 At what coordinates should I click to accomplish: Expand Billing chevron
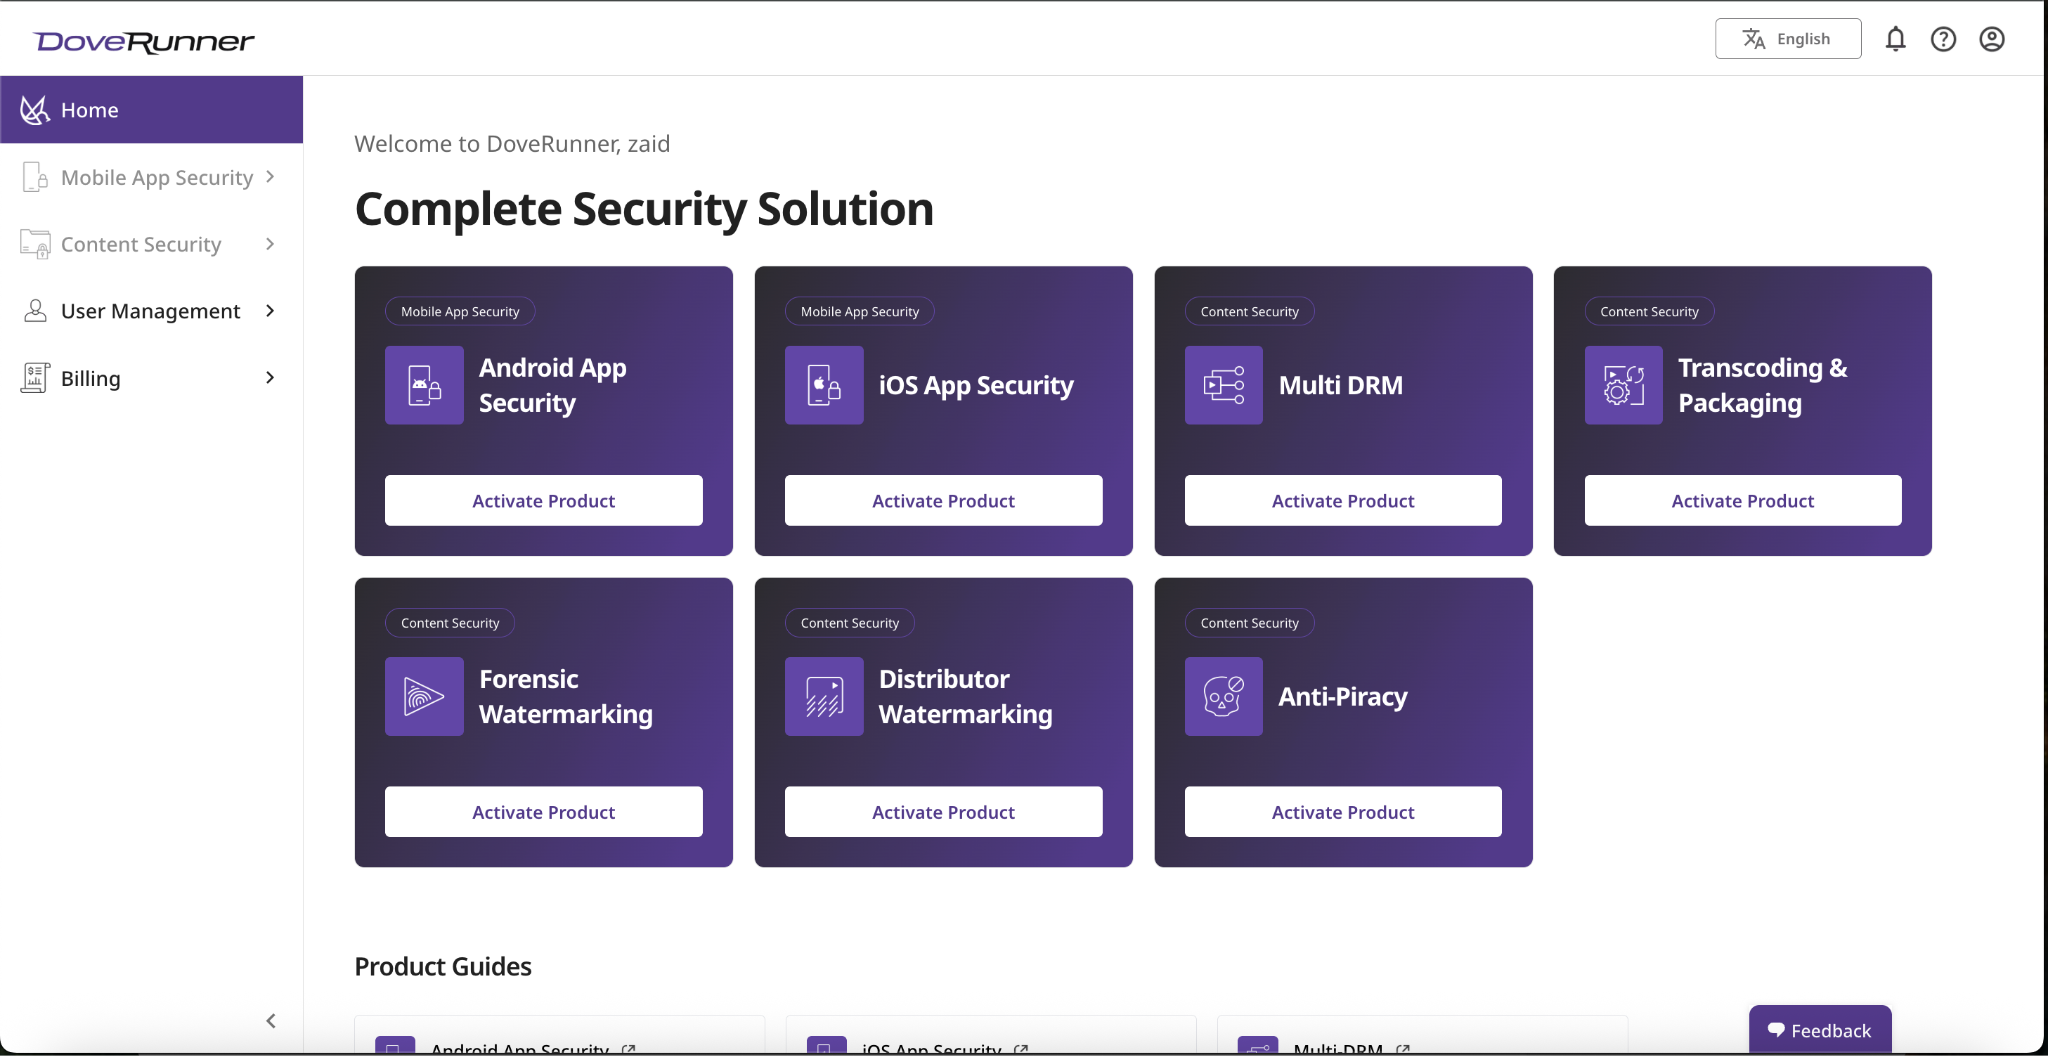tap(270, 378)
